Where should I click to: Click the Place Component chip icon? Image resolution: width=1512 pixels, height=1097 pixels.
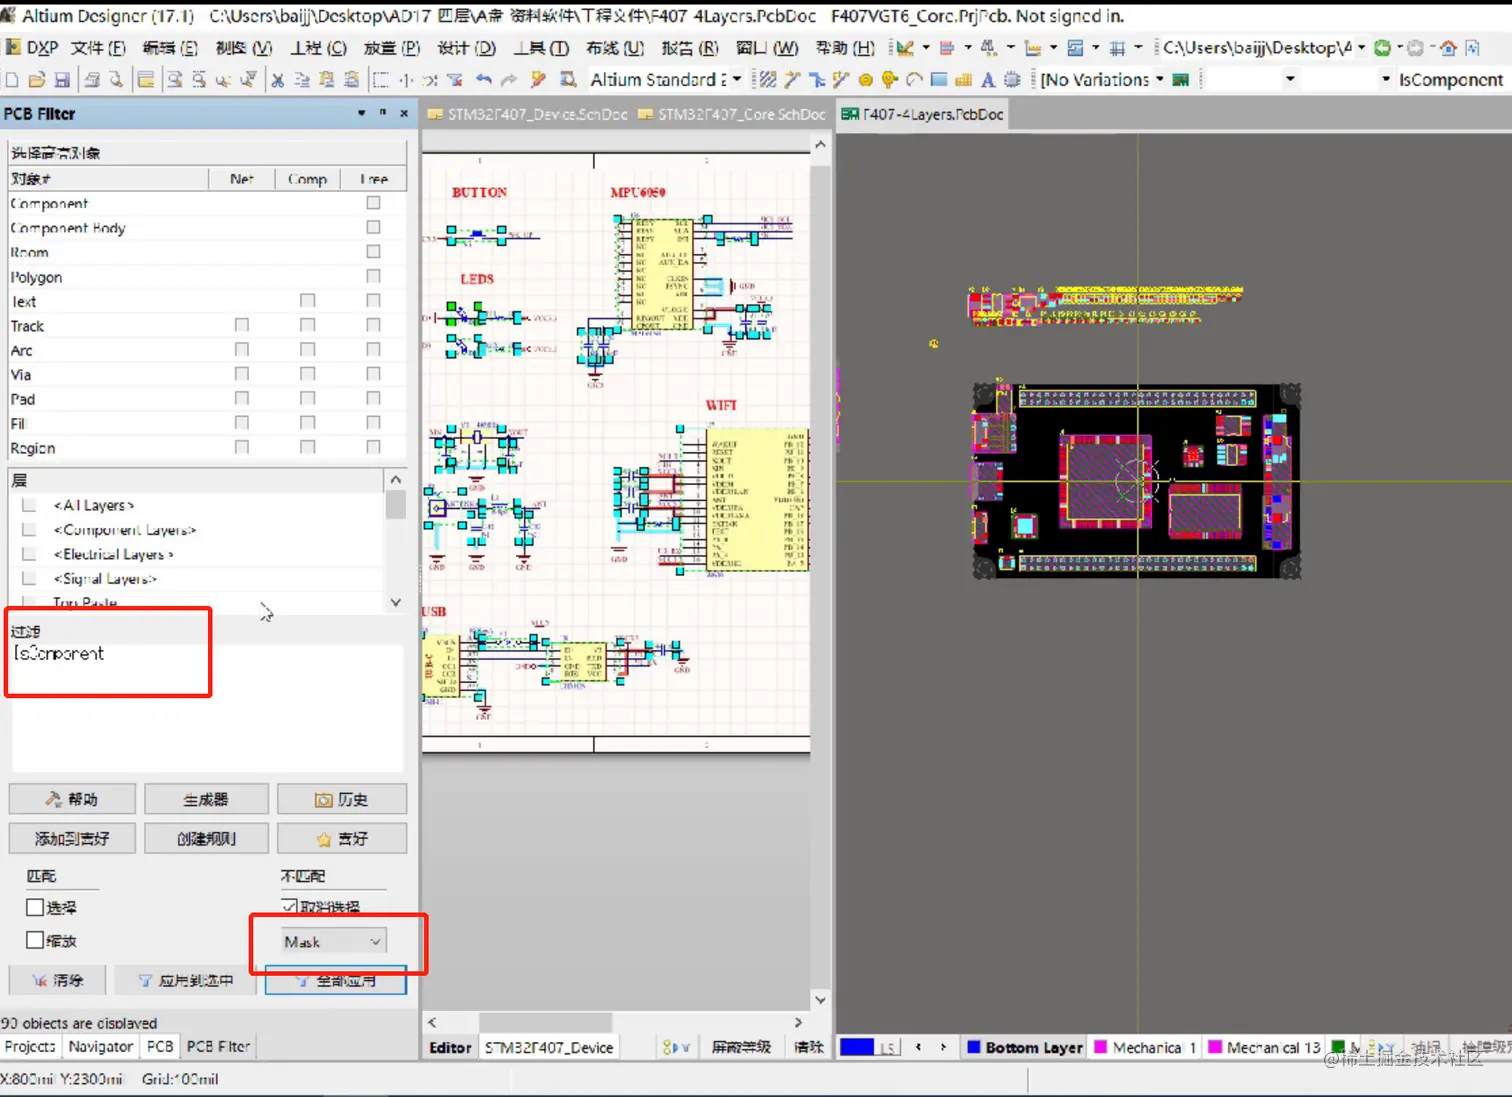click(x=1012, y=80)
